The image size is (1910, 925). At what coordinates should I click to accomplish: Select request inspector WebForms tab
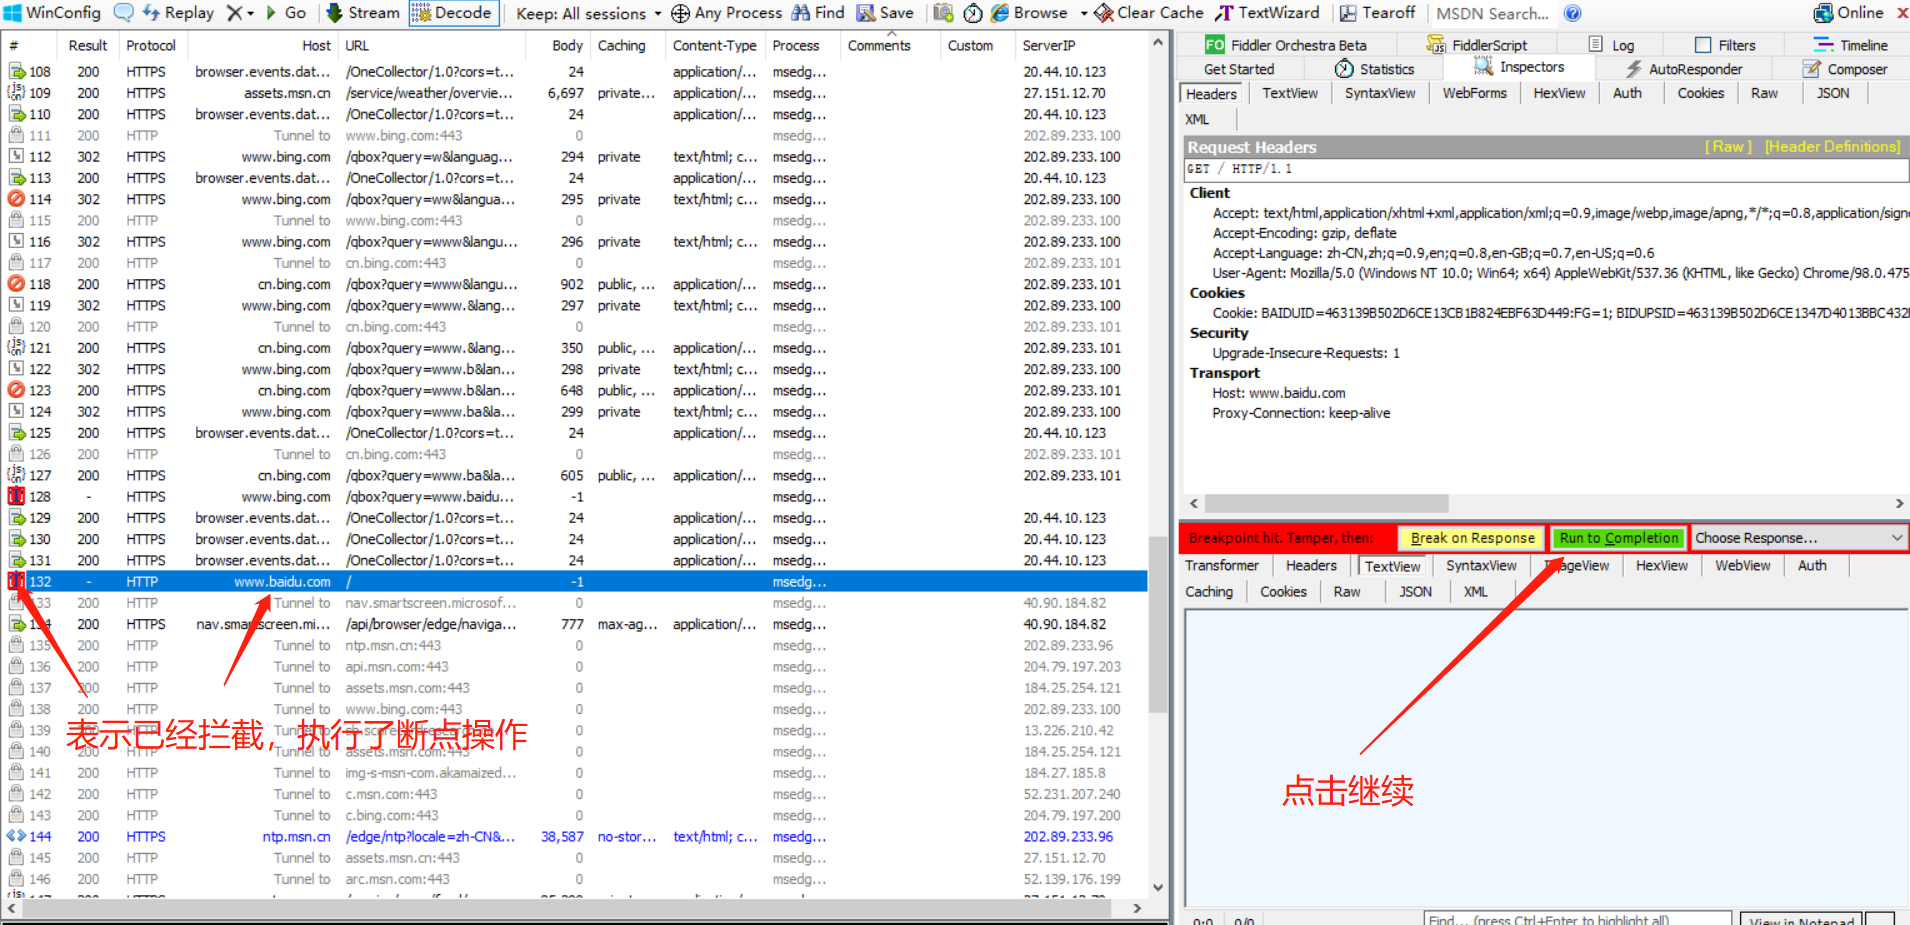click(1474, 93)
